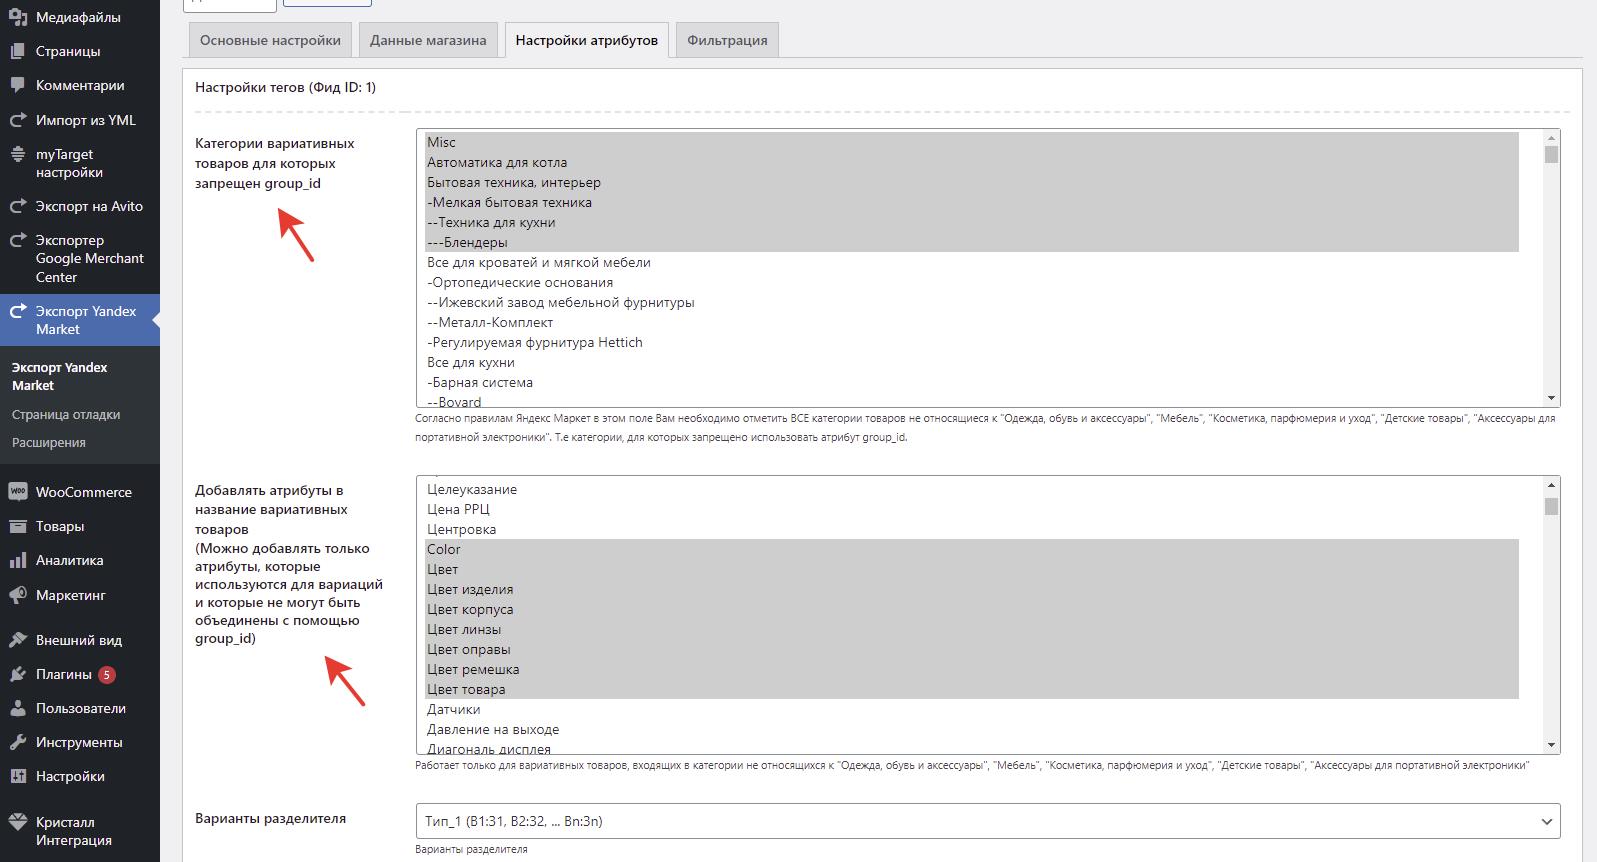Image resolution: width=1597 pixels, height=862 pixels.
Task: Click the Pages icon in sidebar
Action: point(17,51)
